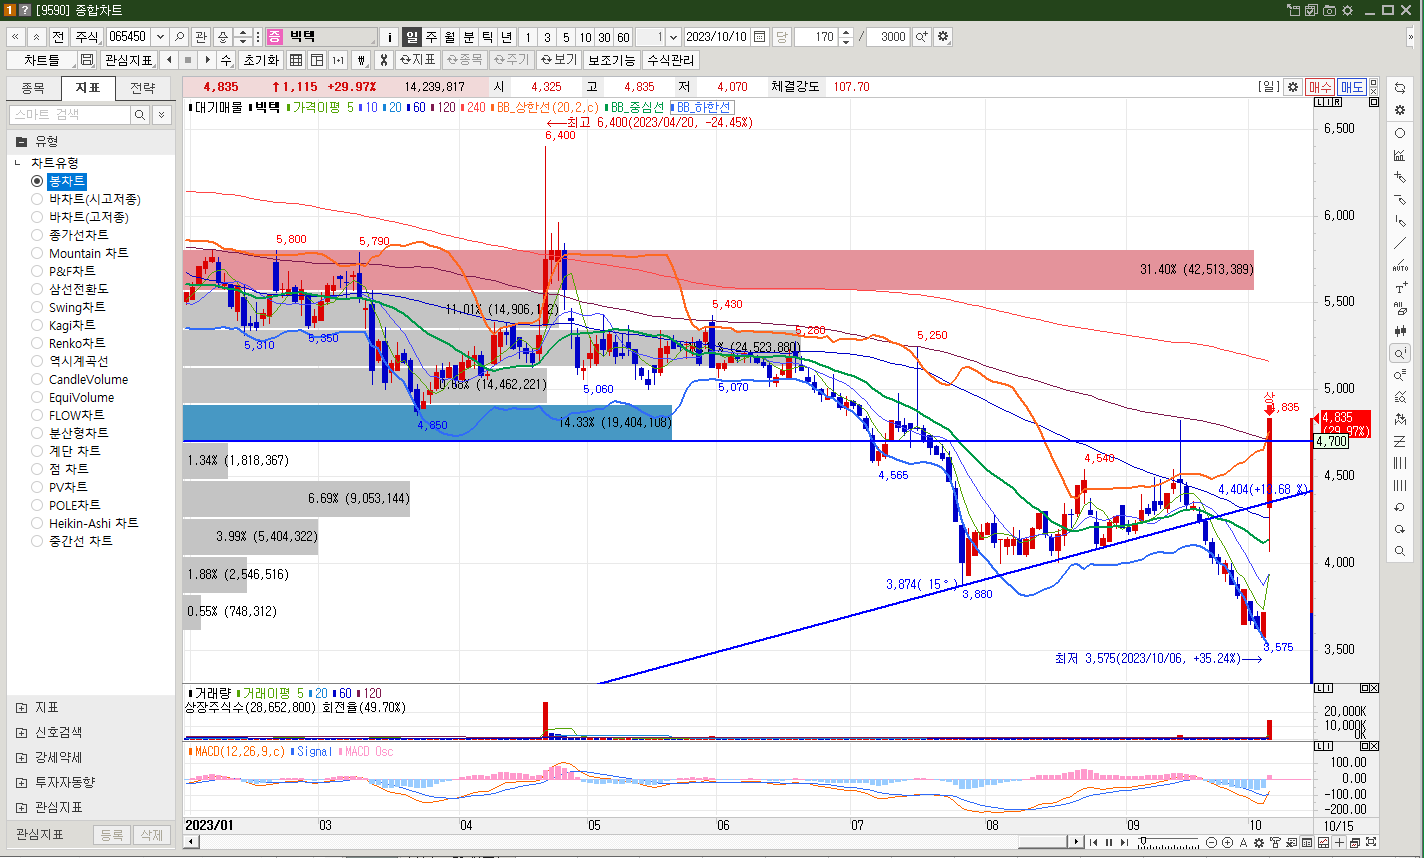Click the 관심지표 toolbar button
The image size is (1424, 858).
[129, 60]
